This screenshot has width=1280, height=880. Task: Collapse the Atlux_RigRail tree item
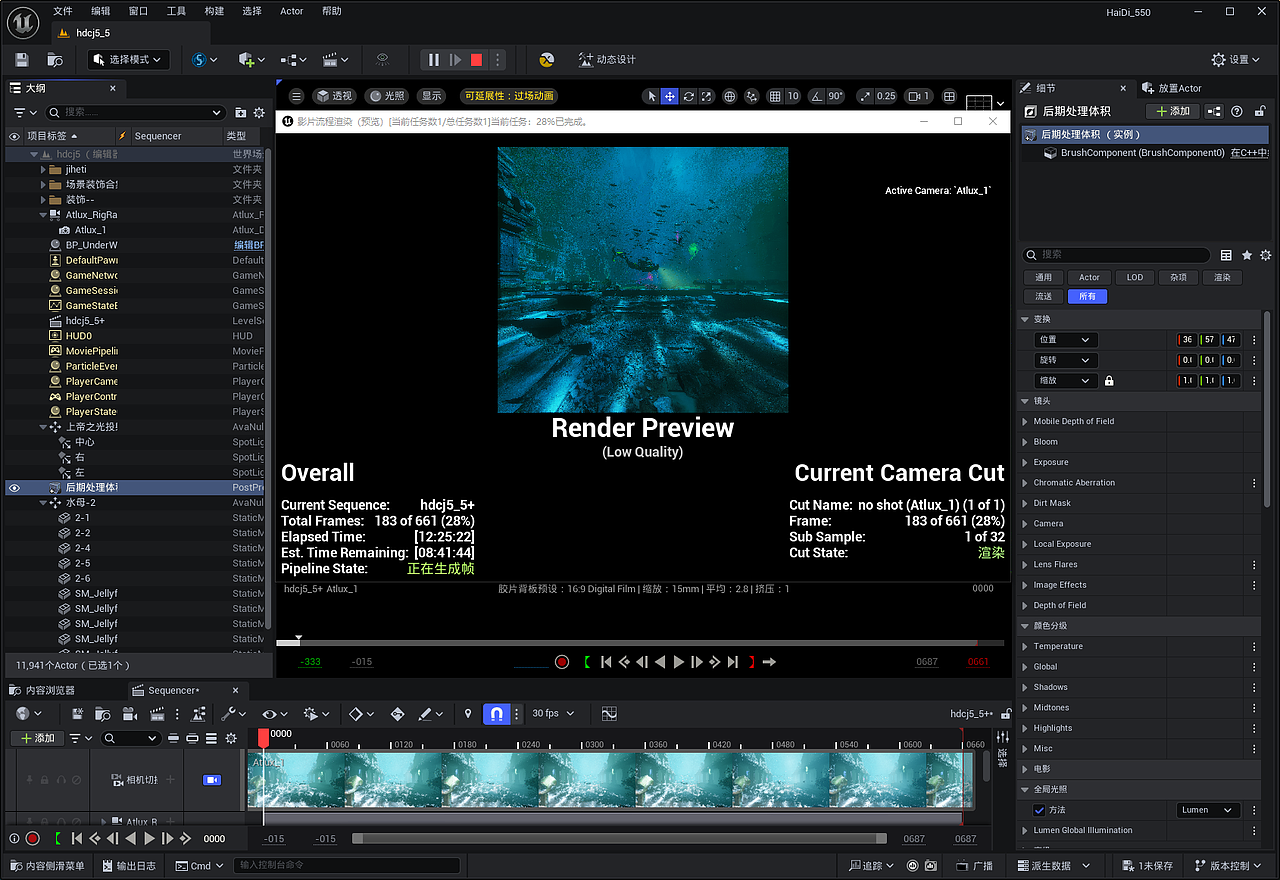[x=44, y=215]
